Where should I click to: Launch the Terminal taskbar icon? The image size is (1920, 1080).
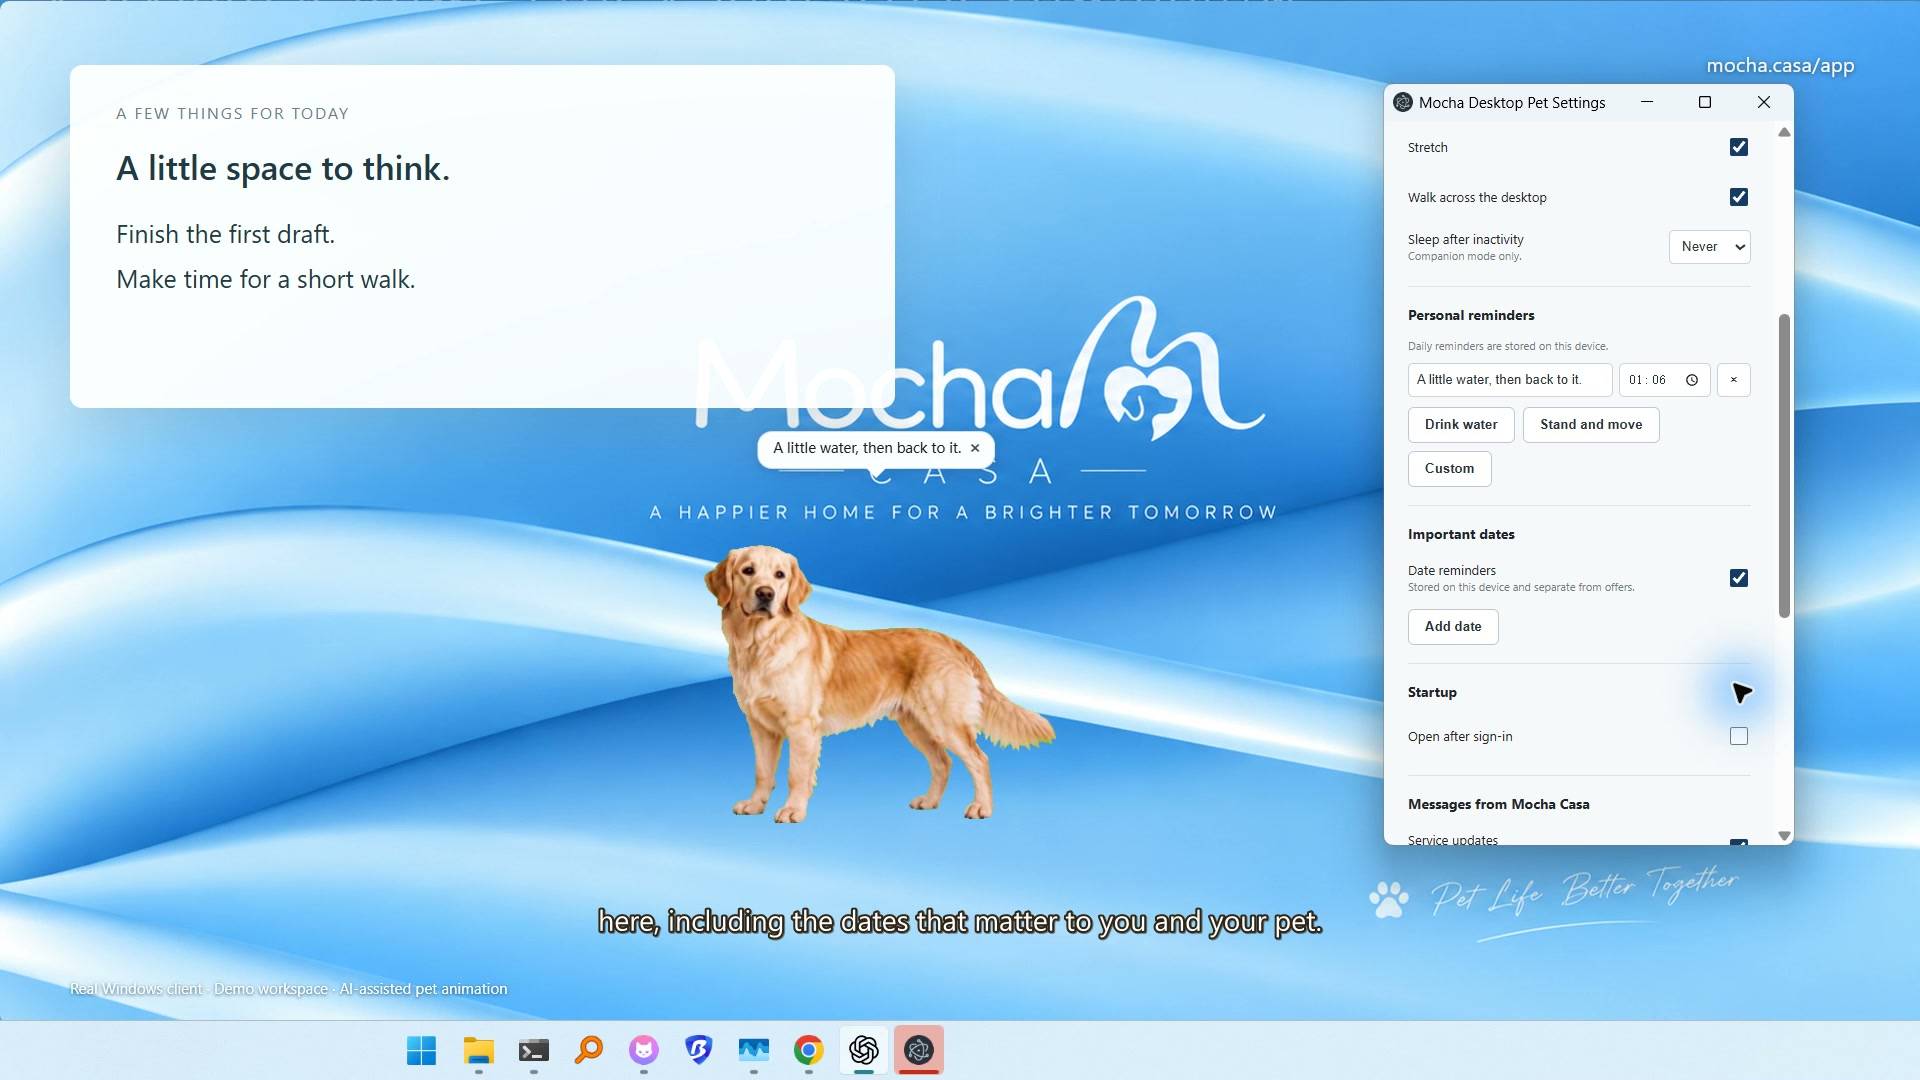(x=534, y=1050)
